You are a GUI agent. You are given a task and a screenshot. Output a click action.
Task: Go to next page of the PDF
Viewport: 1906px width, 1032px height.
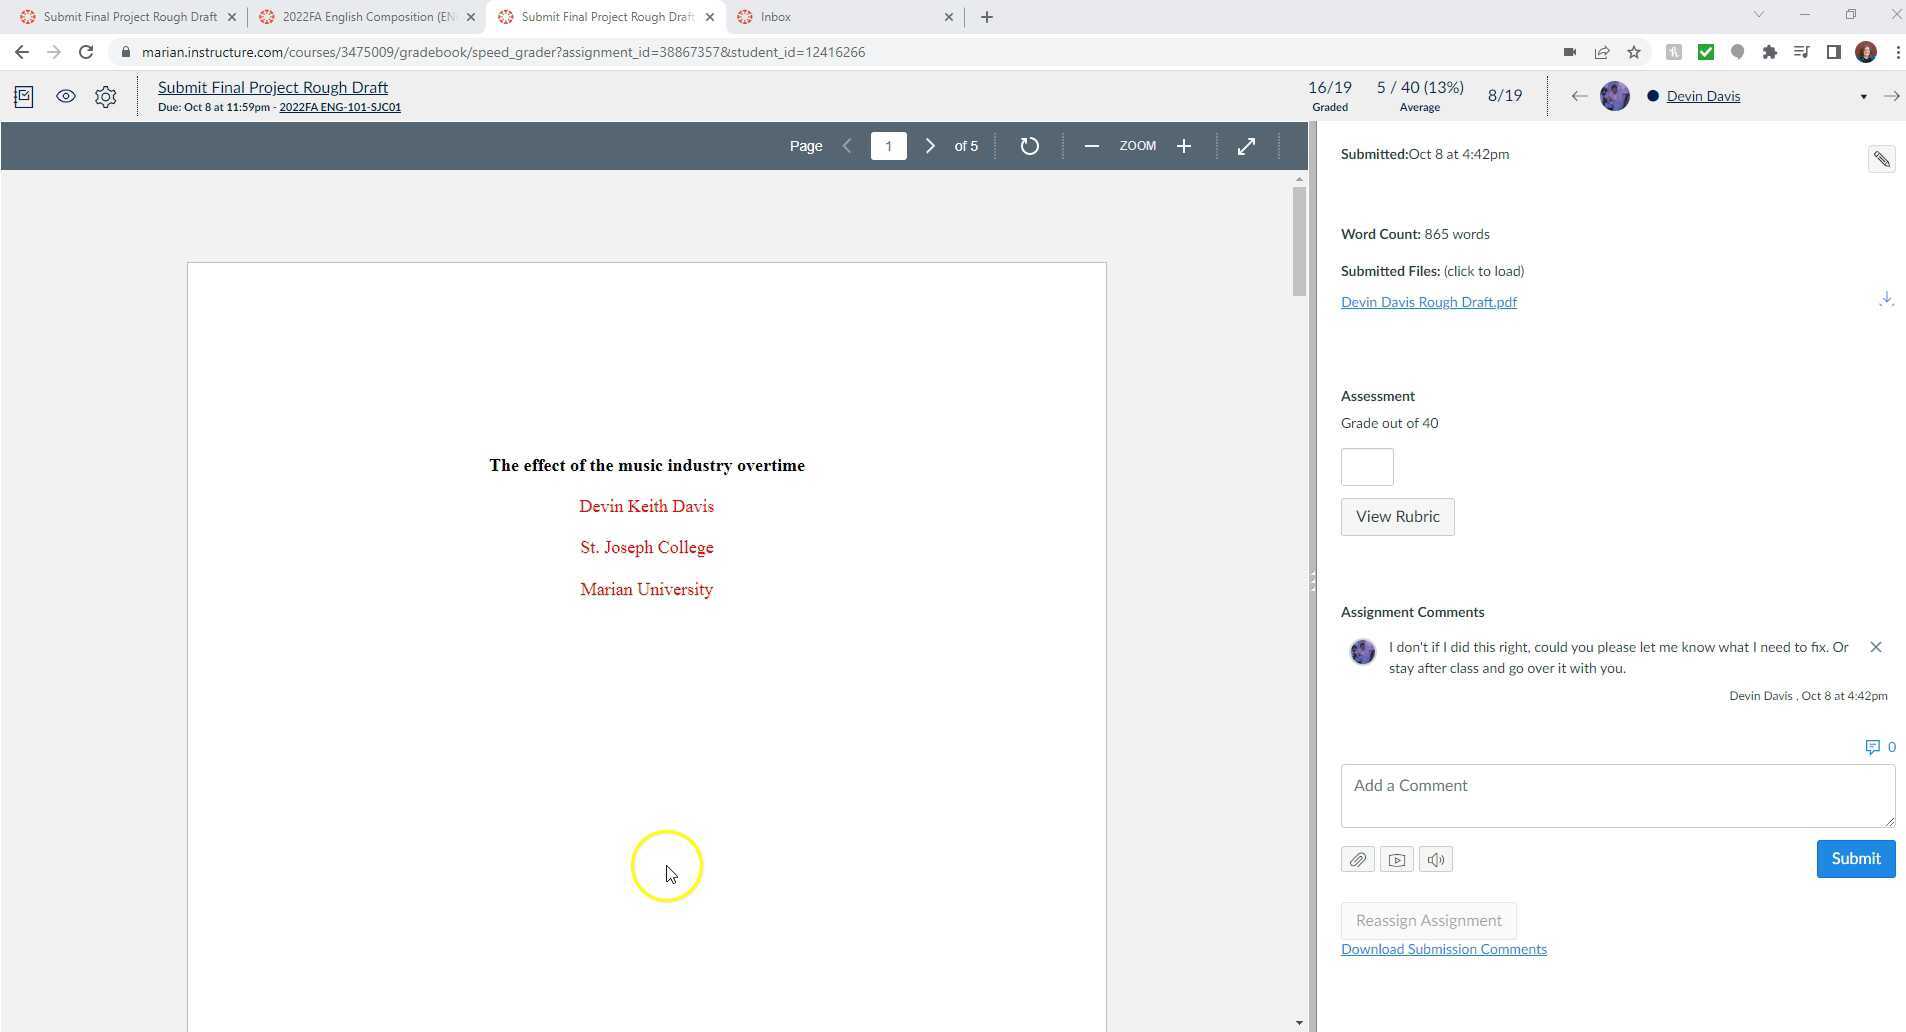tap(930, 146)
